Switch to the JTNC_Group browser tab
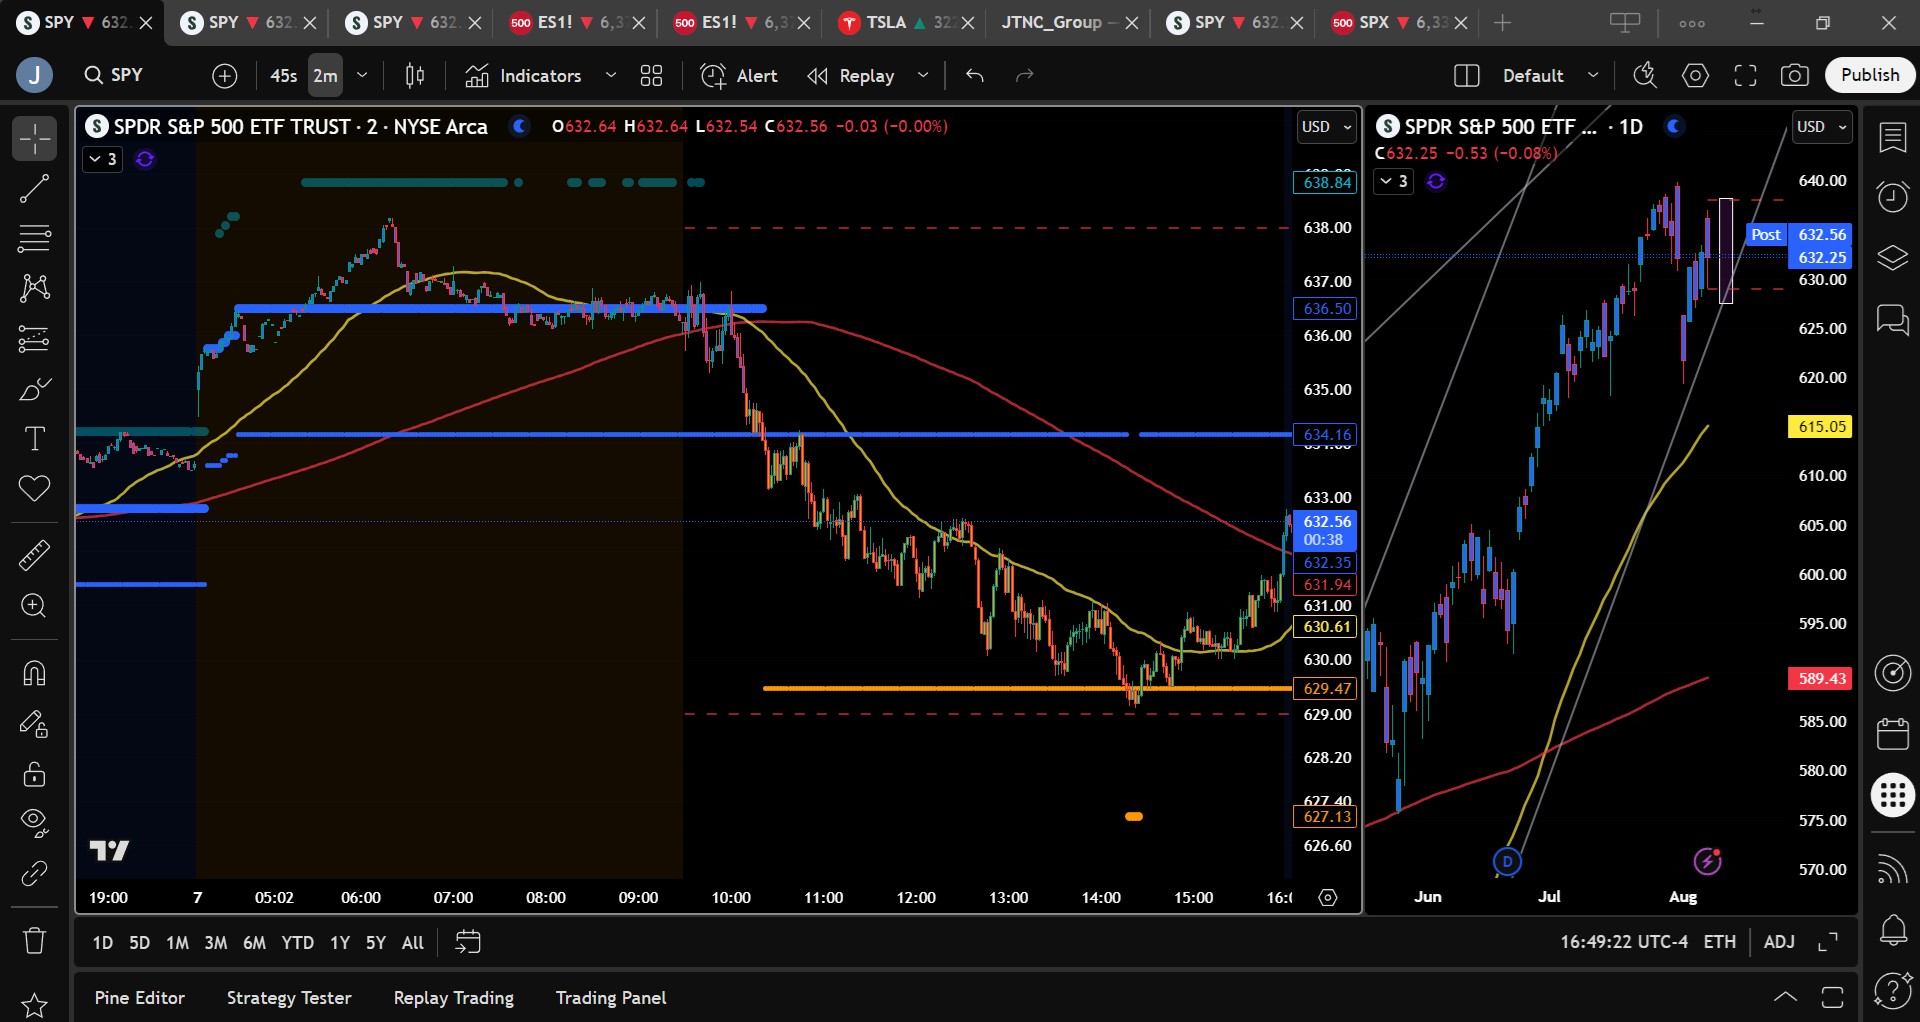1920x1022 pixels. pos(1068,22)
